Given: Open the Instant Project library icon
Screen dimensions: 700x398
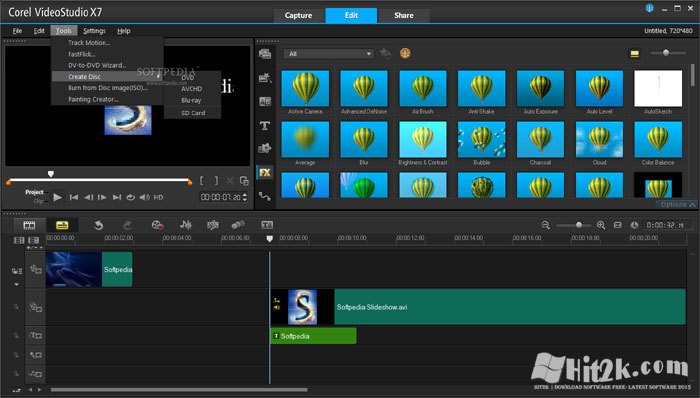Looking at the screenshot, I should click(x=265, y=78).
